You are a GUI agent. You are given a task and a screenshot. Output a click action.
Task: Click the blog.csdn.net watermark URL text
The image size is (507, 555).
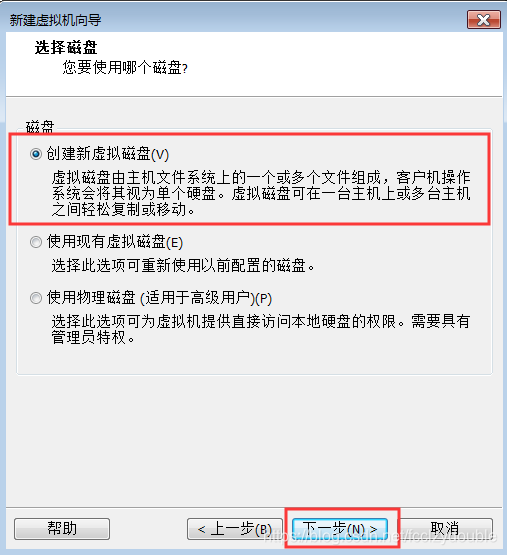point(381,536)
